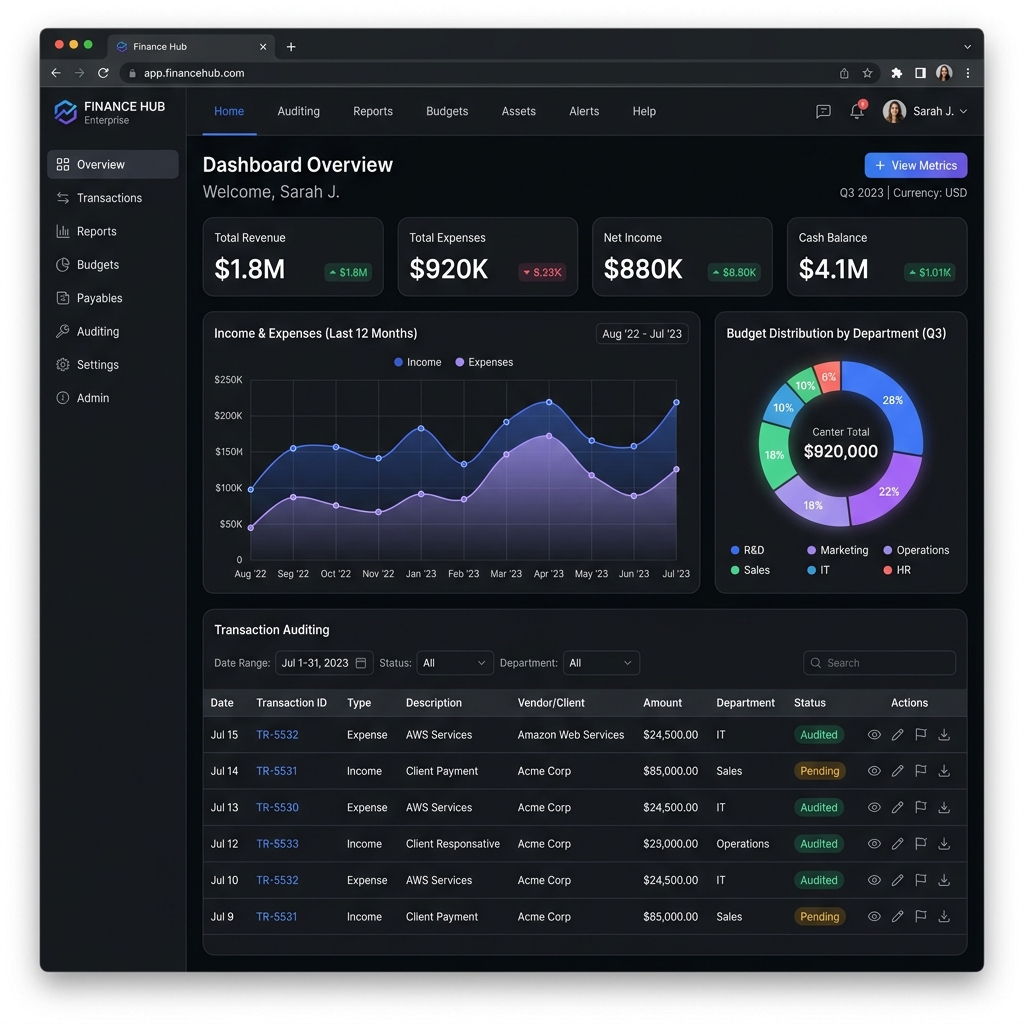Bookmark this page with the star icon
This screenshot has height=1024, width=1024.
pyautogui.click(x=867, y=73)
